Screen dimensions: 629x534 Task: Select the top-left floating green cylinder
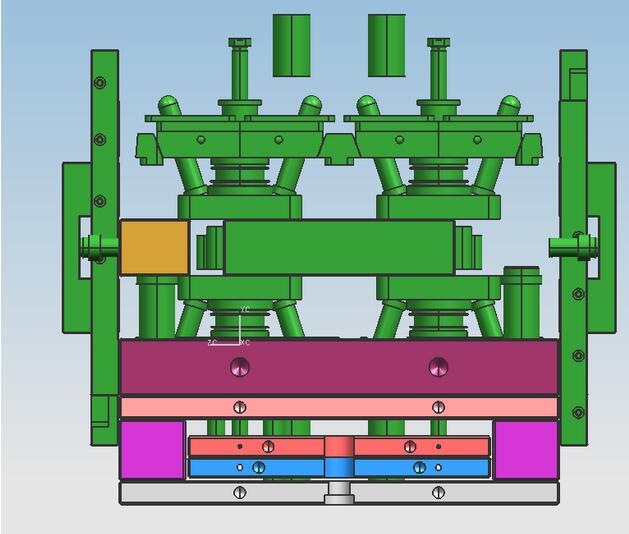point(292,45)
